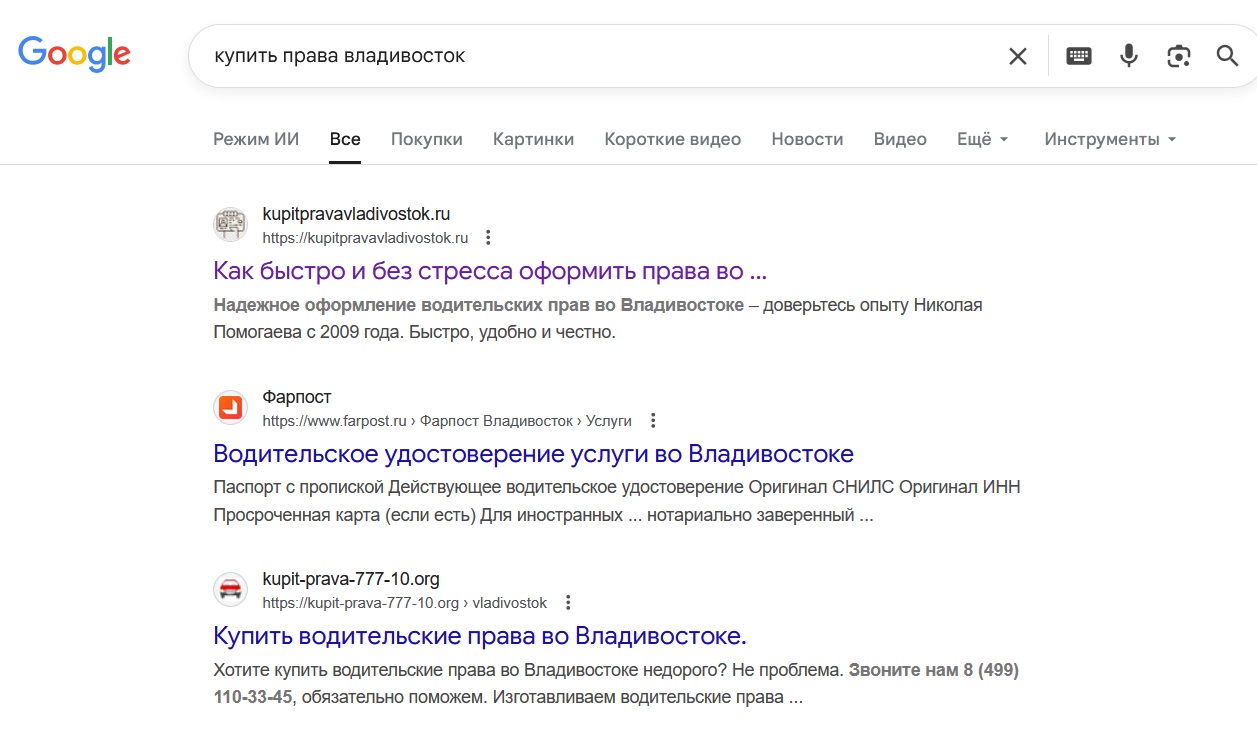Open the on-screen keyboard input tool
This screenshot has width=1257, height=735.
click(x=1078, y=56)
